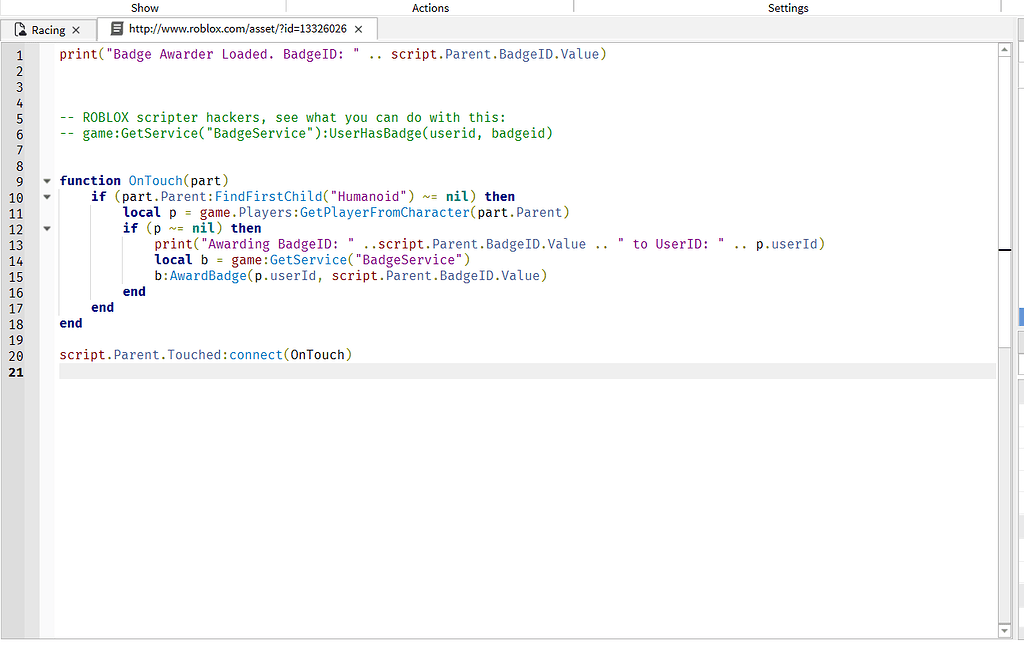Click the scroll-down arrow below the scrollbar

(1004, 630)
